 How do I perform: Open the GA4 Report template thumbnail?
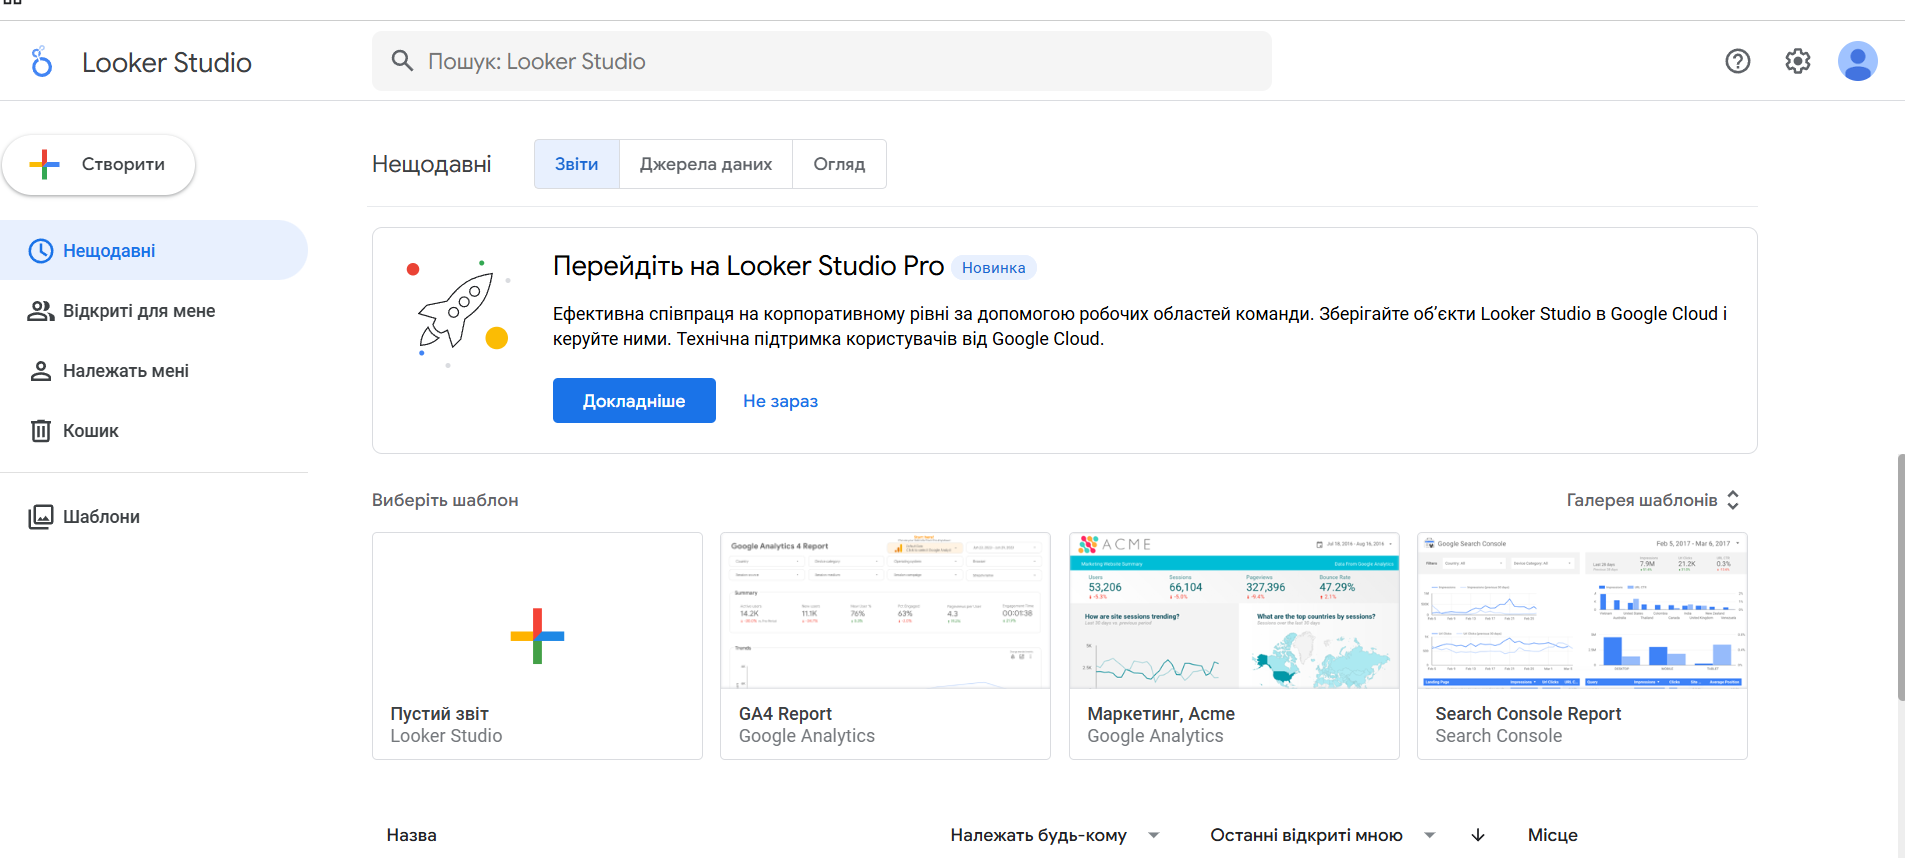[885, 611]
